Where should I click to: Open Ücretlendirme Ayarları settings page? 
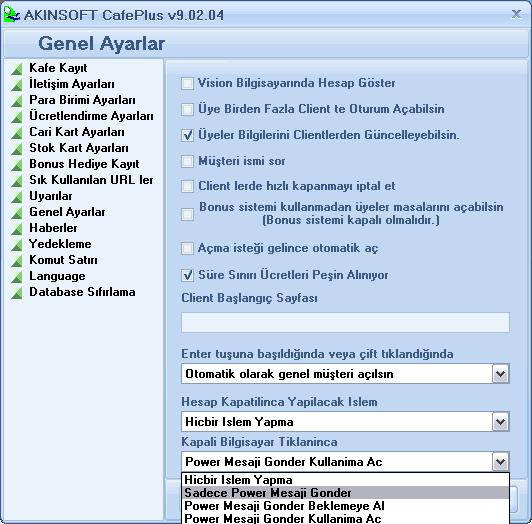[x=91, y=116]
